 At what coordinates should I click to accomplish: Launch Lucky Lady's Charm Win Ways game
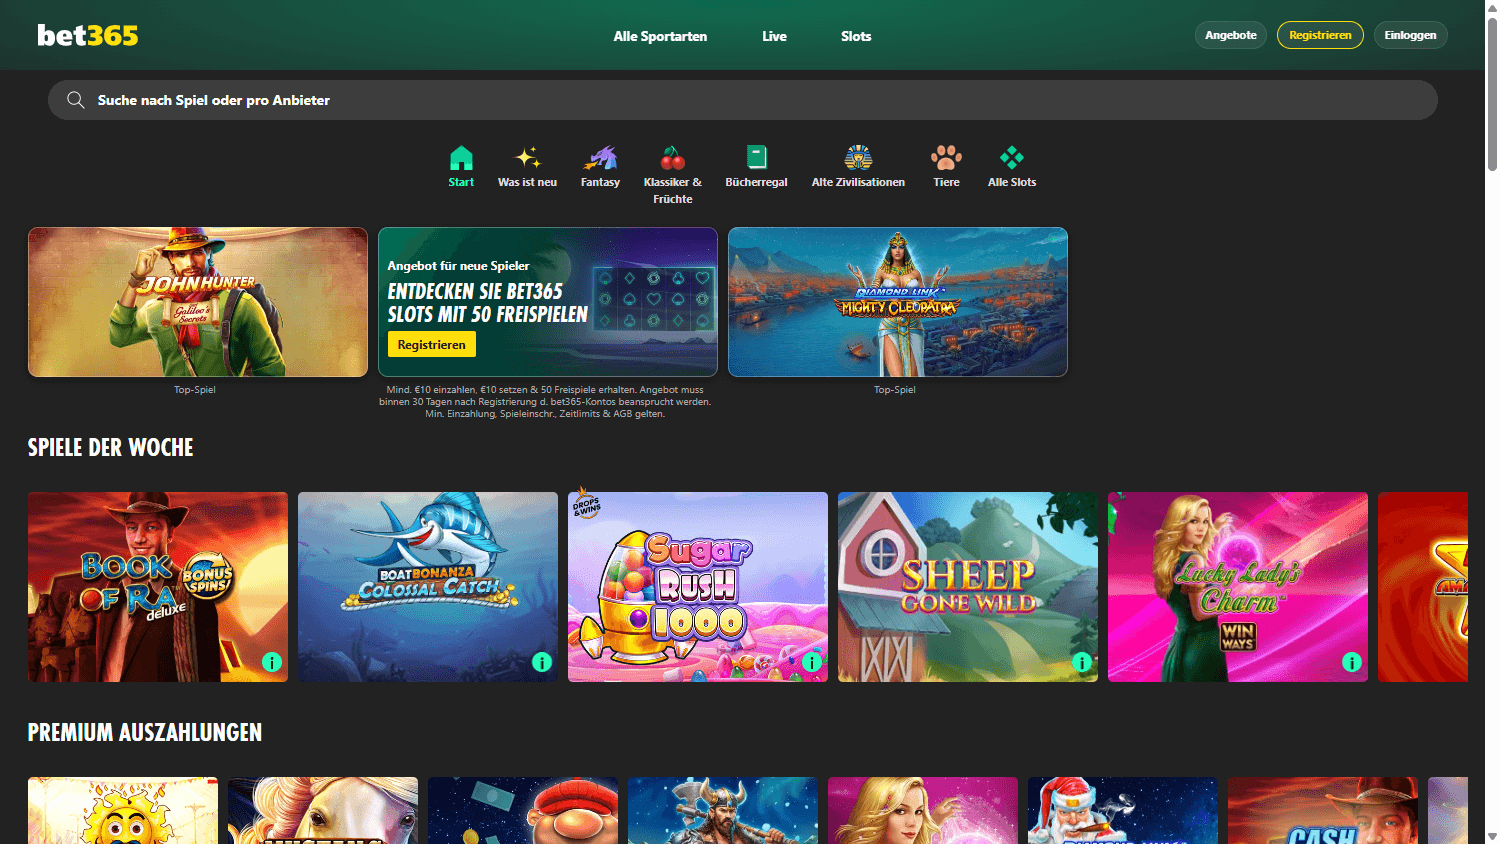click(x=1238, y=587)
